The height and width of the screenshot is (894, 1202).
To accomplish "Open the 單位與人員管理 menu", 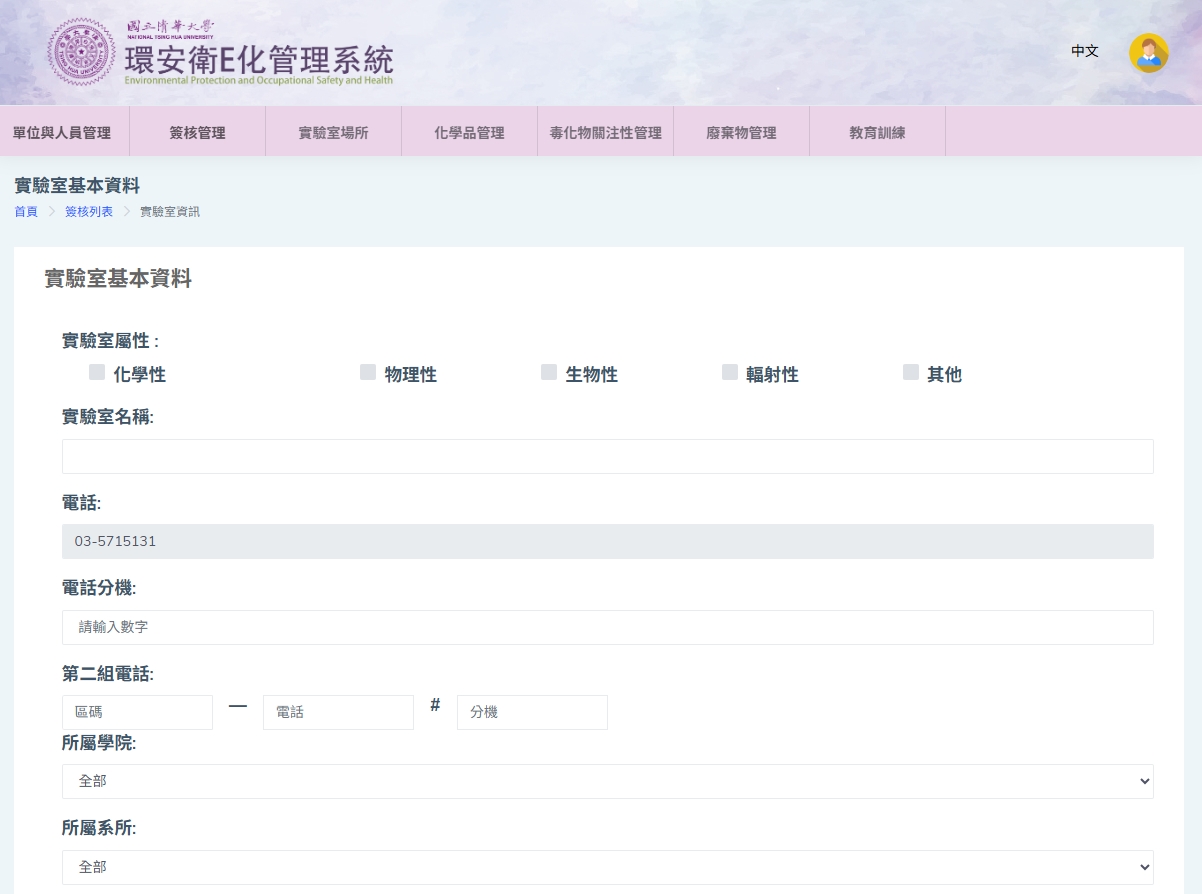I will [62, 133].
